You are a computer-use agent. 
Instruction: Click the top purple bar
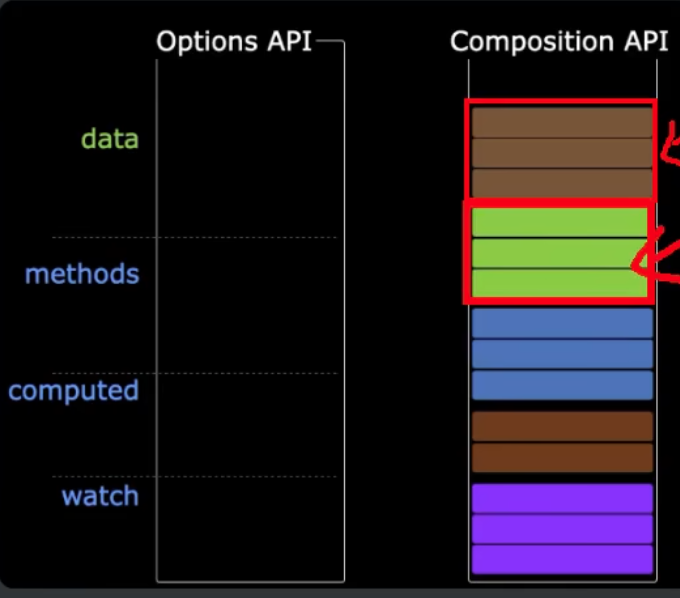(562, 499)
